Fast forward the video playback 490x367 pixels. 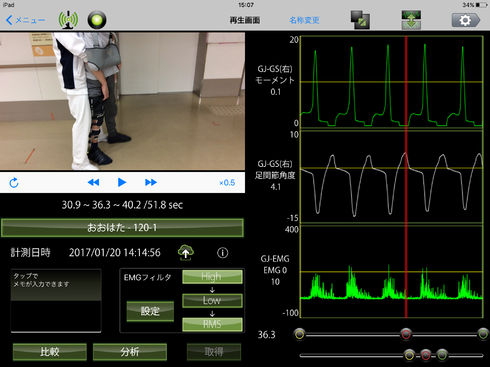151,182
